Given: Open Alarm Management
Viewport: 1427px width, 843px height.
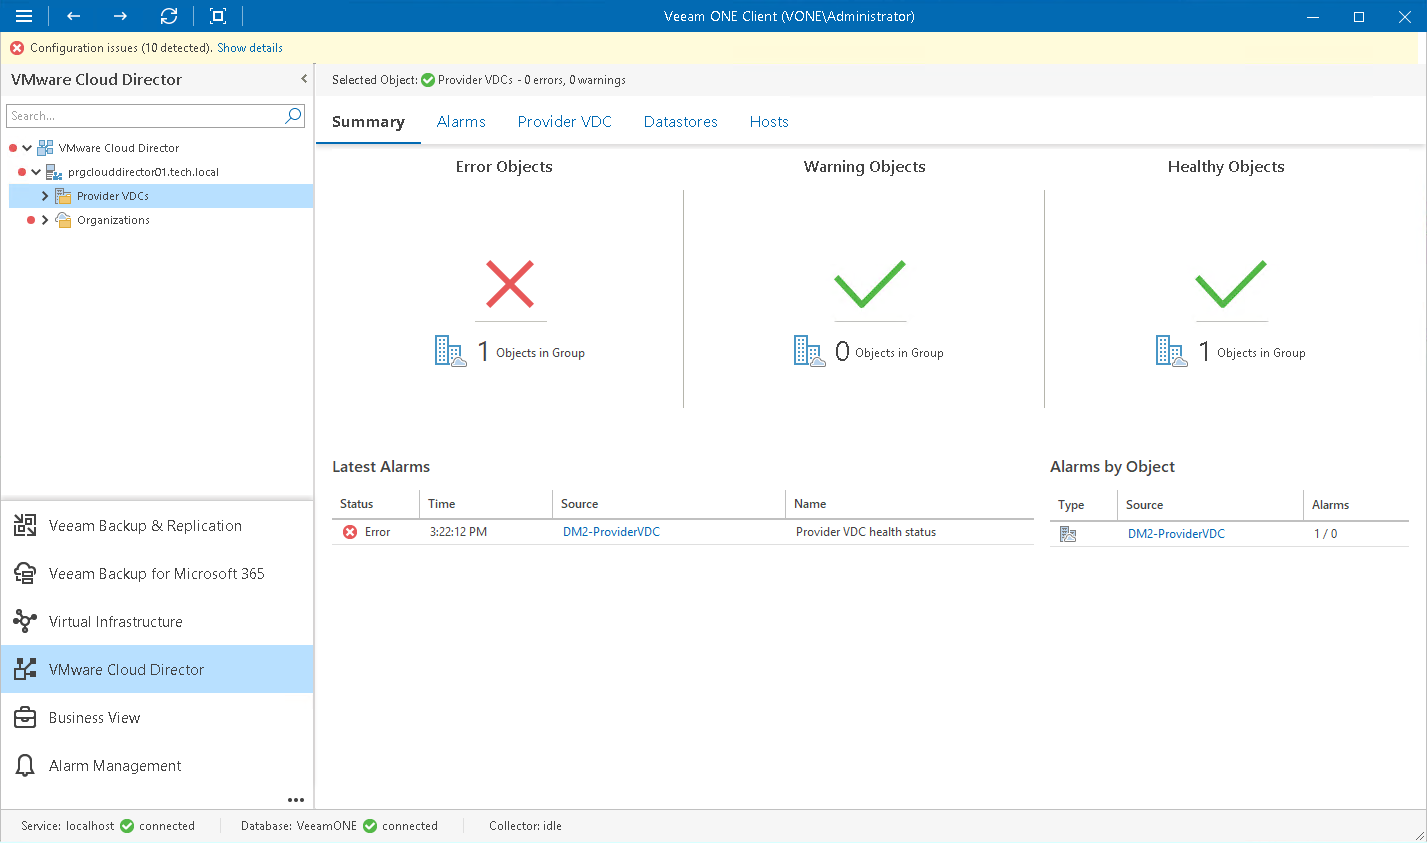Looking at the screenshot, I should 157,766.
